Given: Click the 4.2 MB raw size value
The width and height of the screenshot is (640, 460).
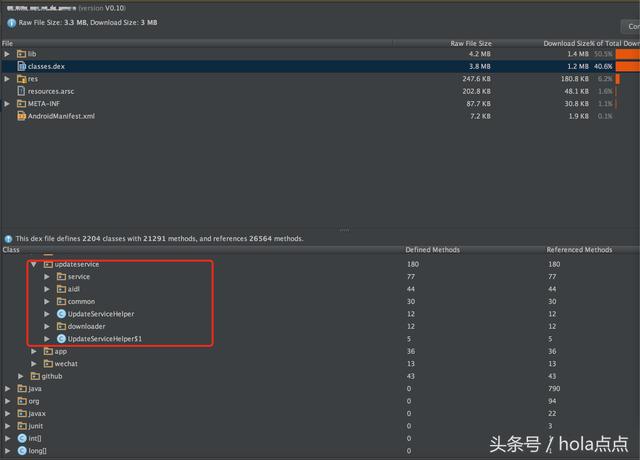Looking at the screenshot, I should [x=480, y=54].
